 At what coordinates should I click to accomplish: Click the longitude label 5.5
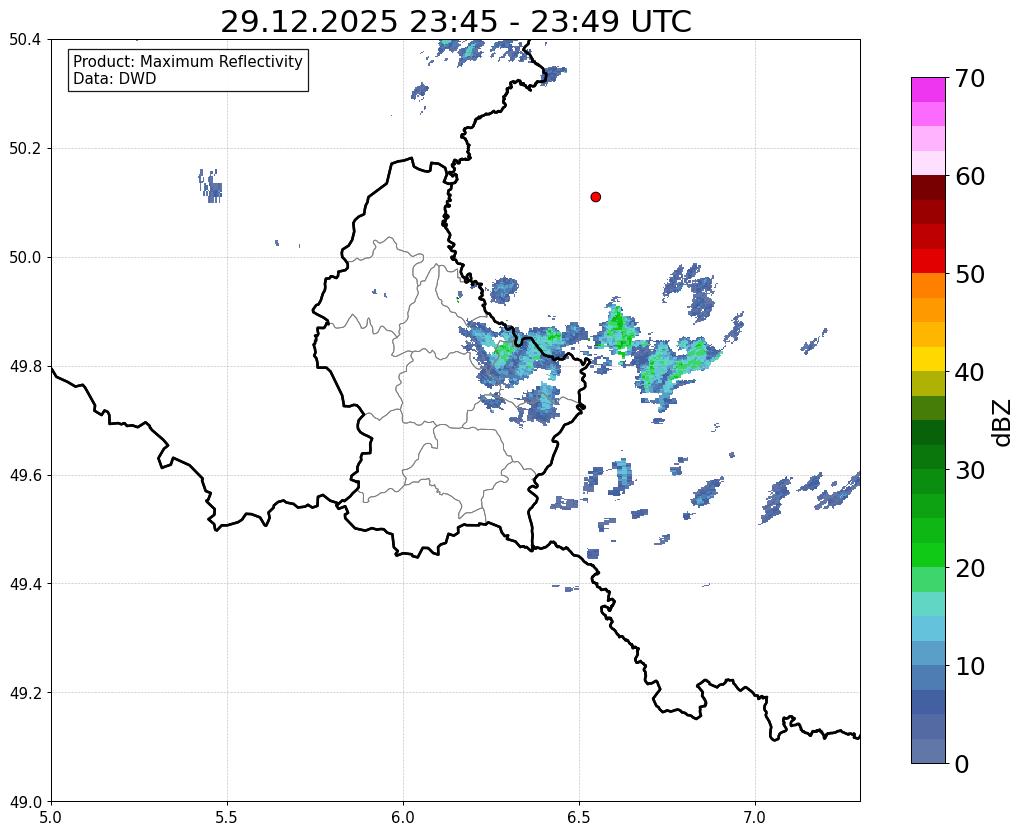coord(227,818)
